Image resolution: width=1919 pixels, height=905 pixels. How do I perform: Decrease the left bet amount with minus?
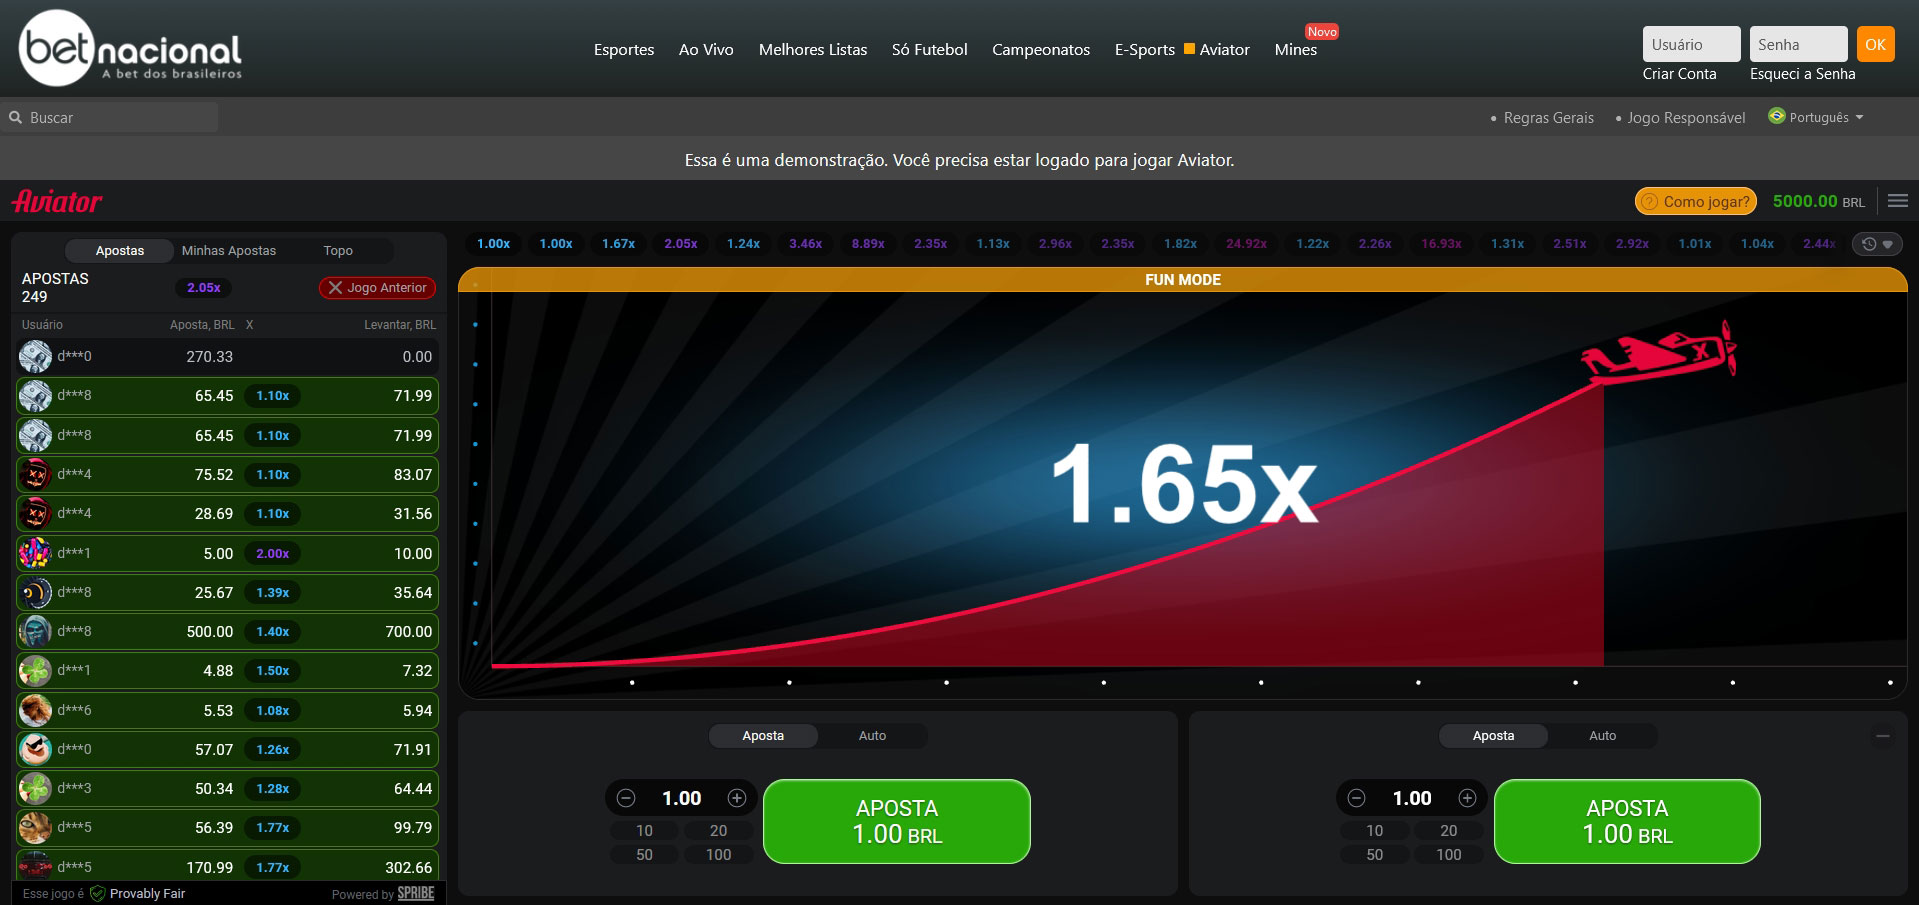point(626,798)
